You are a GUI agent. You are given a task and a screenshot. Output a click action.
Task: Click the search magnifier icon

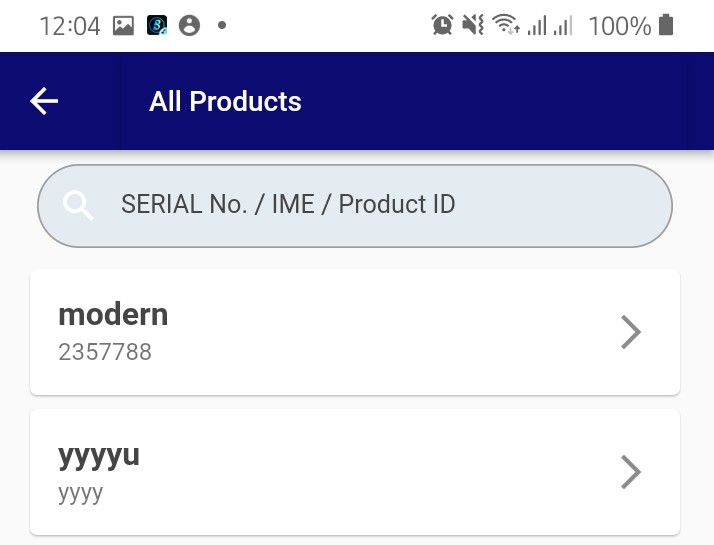[x=78, y=206]
